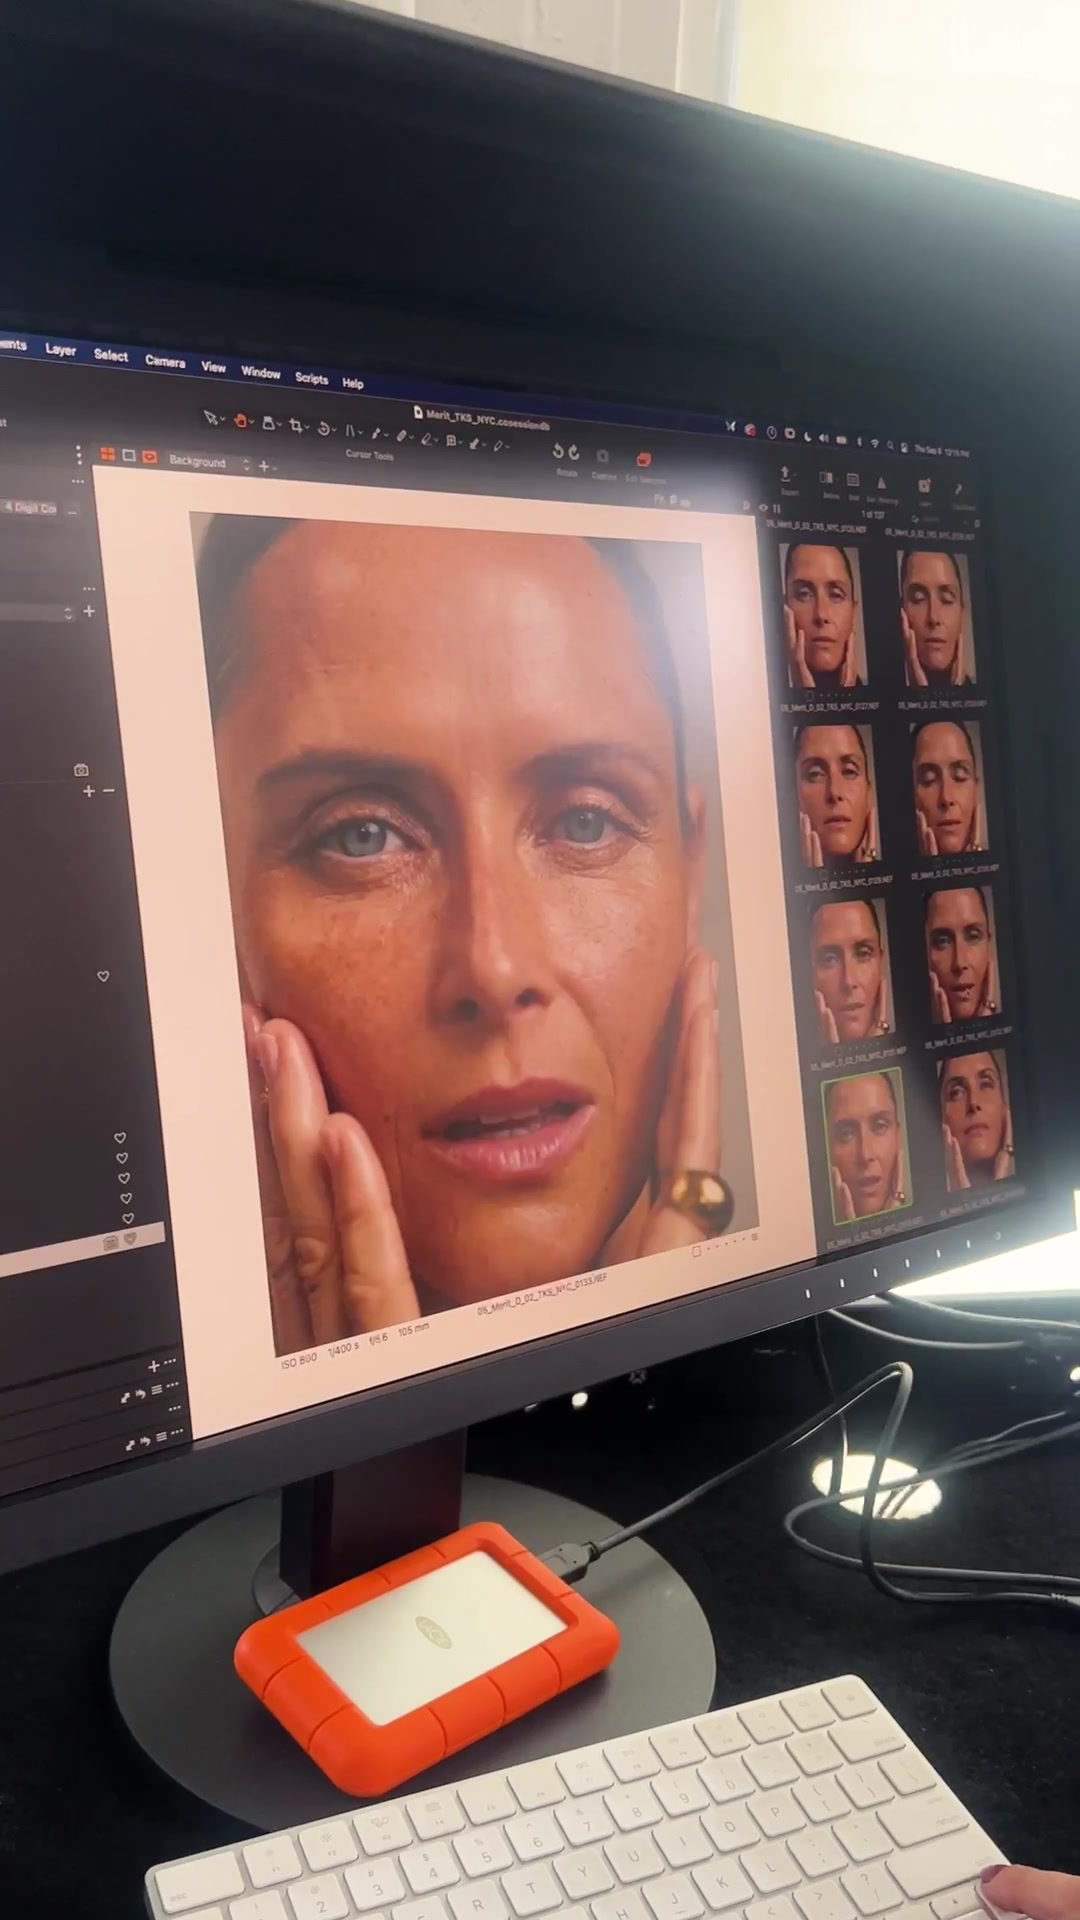
Task: Open the macOS Wi-Fi status icon
Action: (x=873, y=443)
